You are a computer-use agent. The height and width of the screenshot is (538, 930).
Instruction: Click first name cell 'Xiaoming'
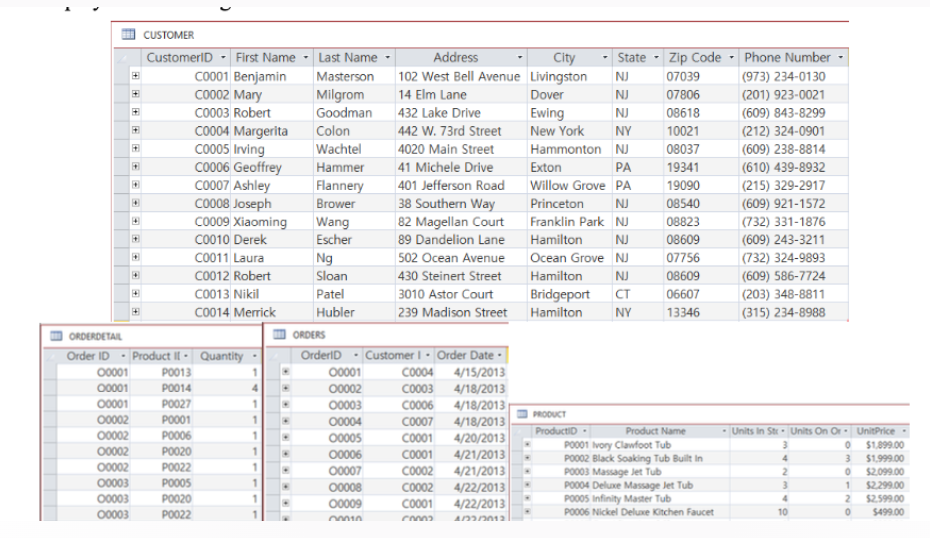[x=272, y=222]
